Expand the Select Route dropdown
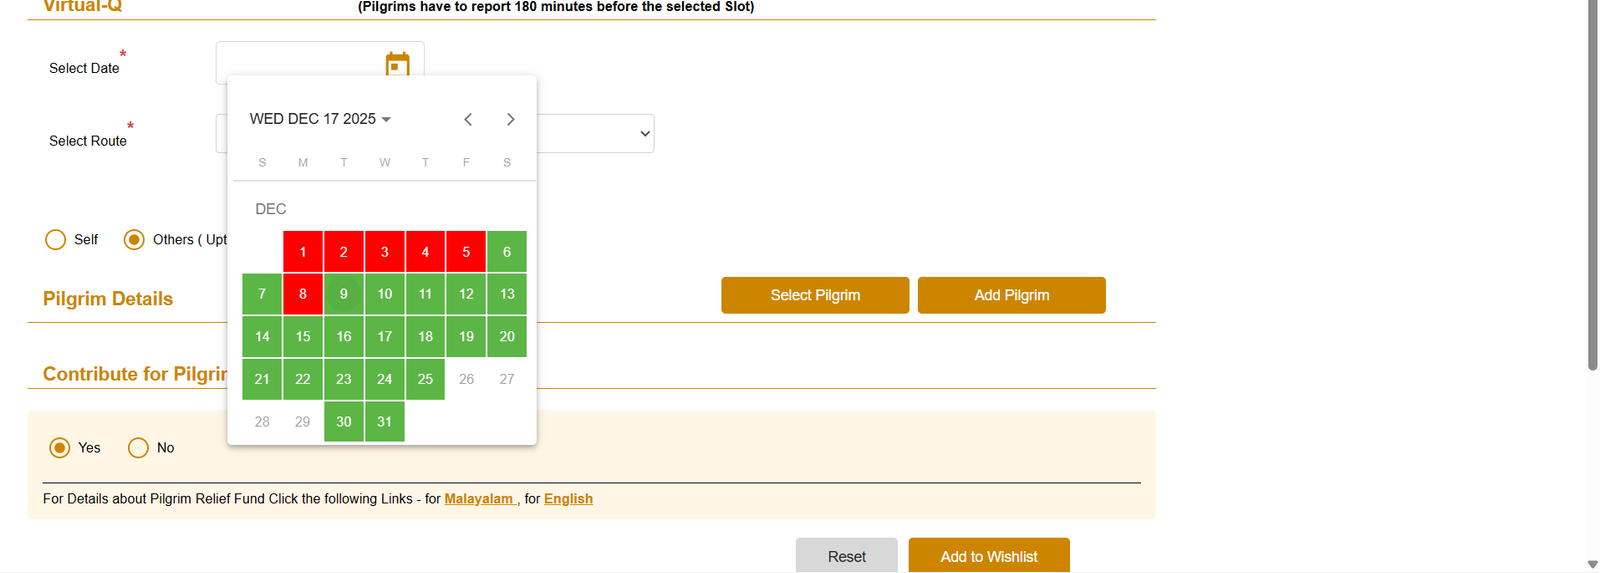This screenshot has width=1600, height=573. pos(644,133)
